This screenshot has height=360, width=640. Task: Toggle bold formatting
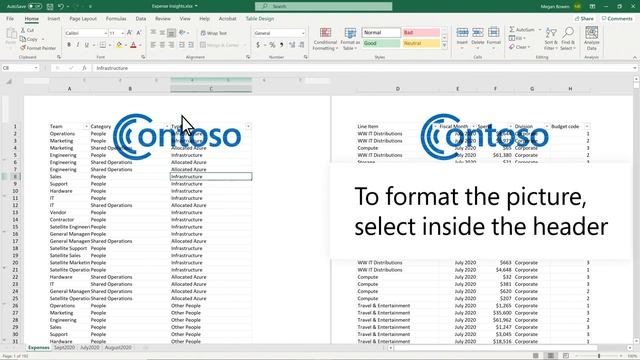tap(69, 45)
